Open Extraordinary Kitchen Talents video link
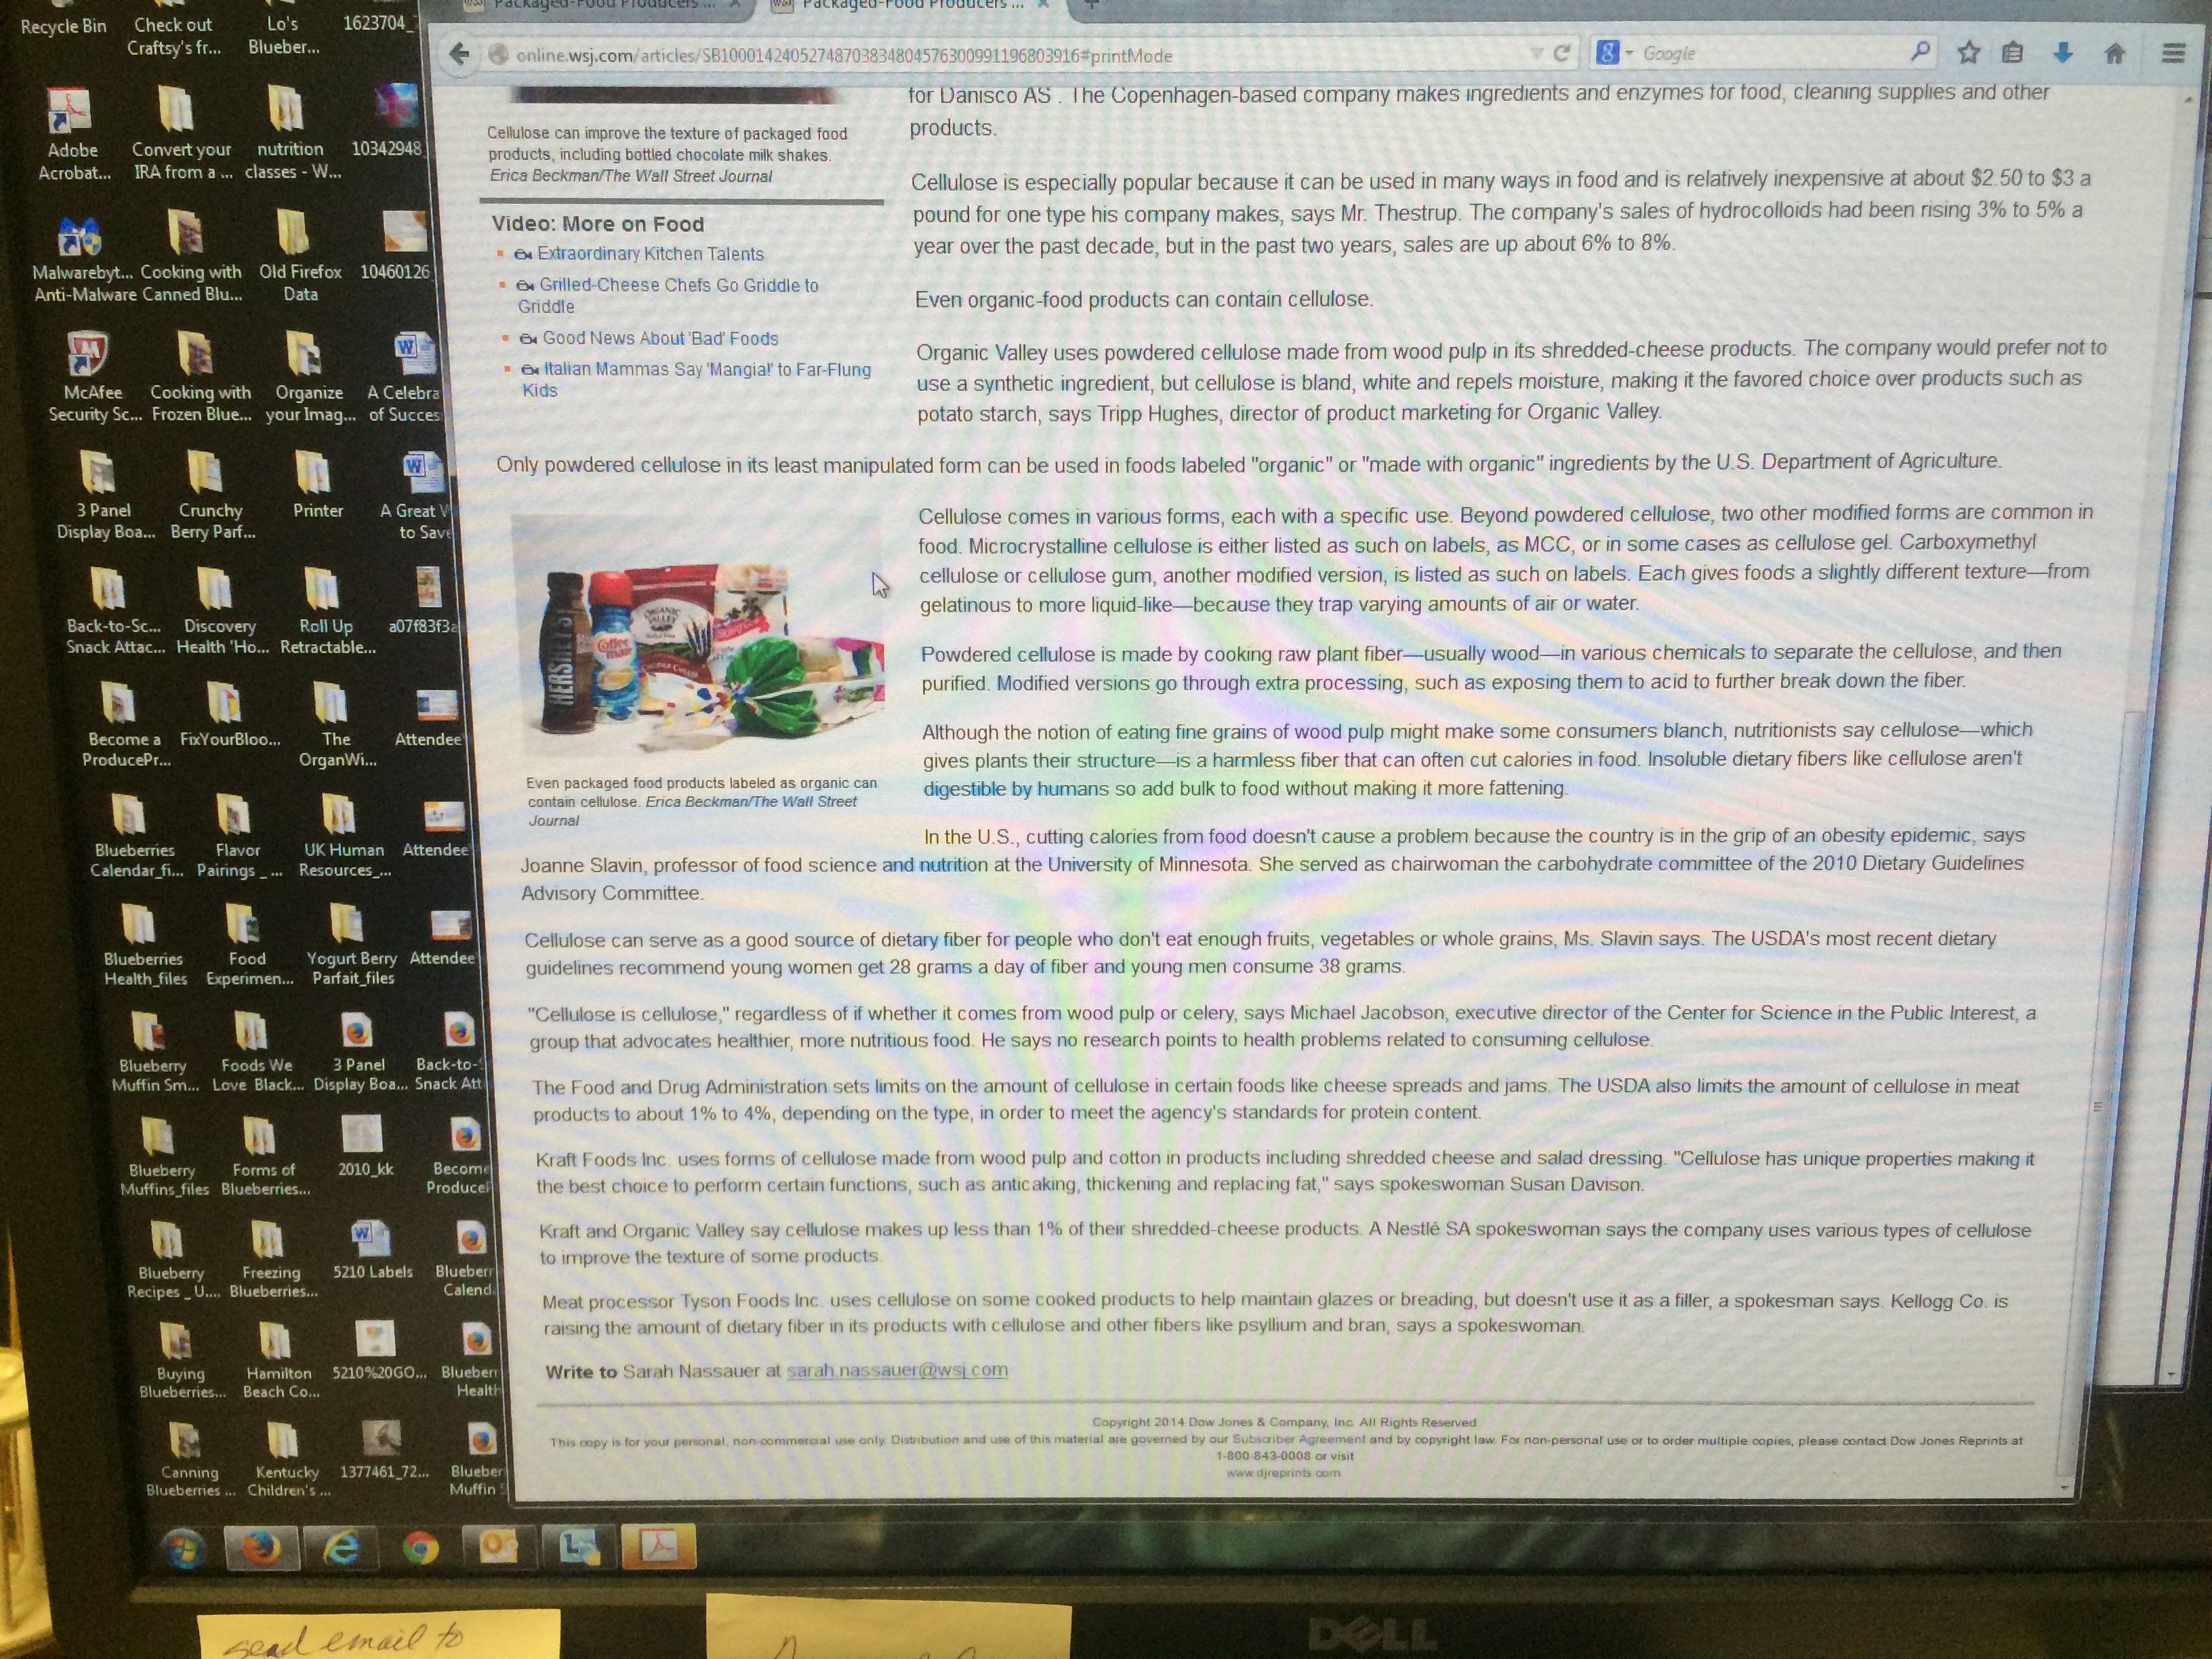2212x1659 pixels. coord(650,254)
